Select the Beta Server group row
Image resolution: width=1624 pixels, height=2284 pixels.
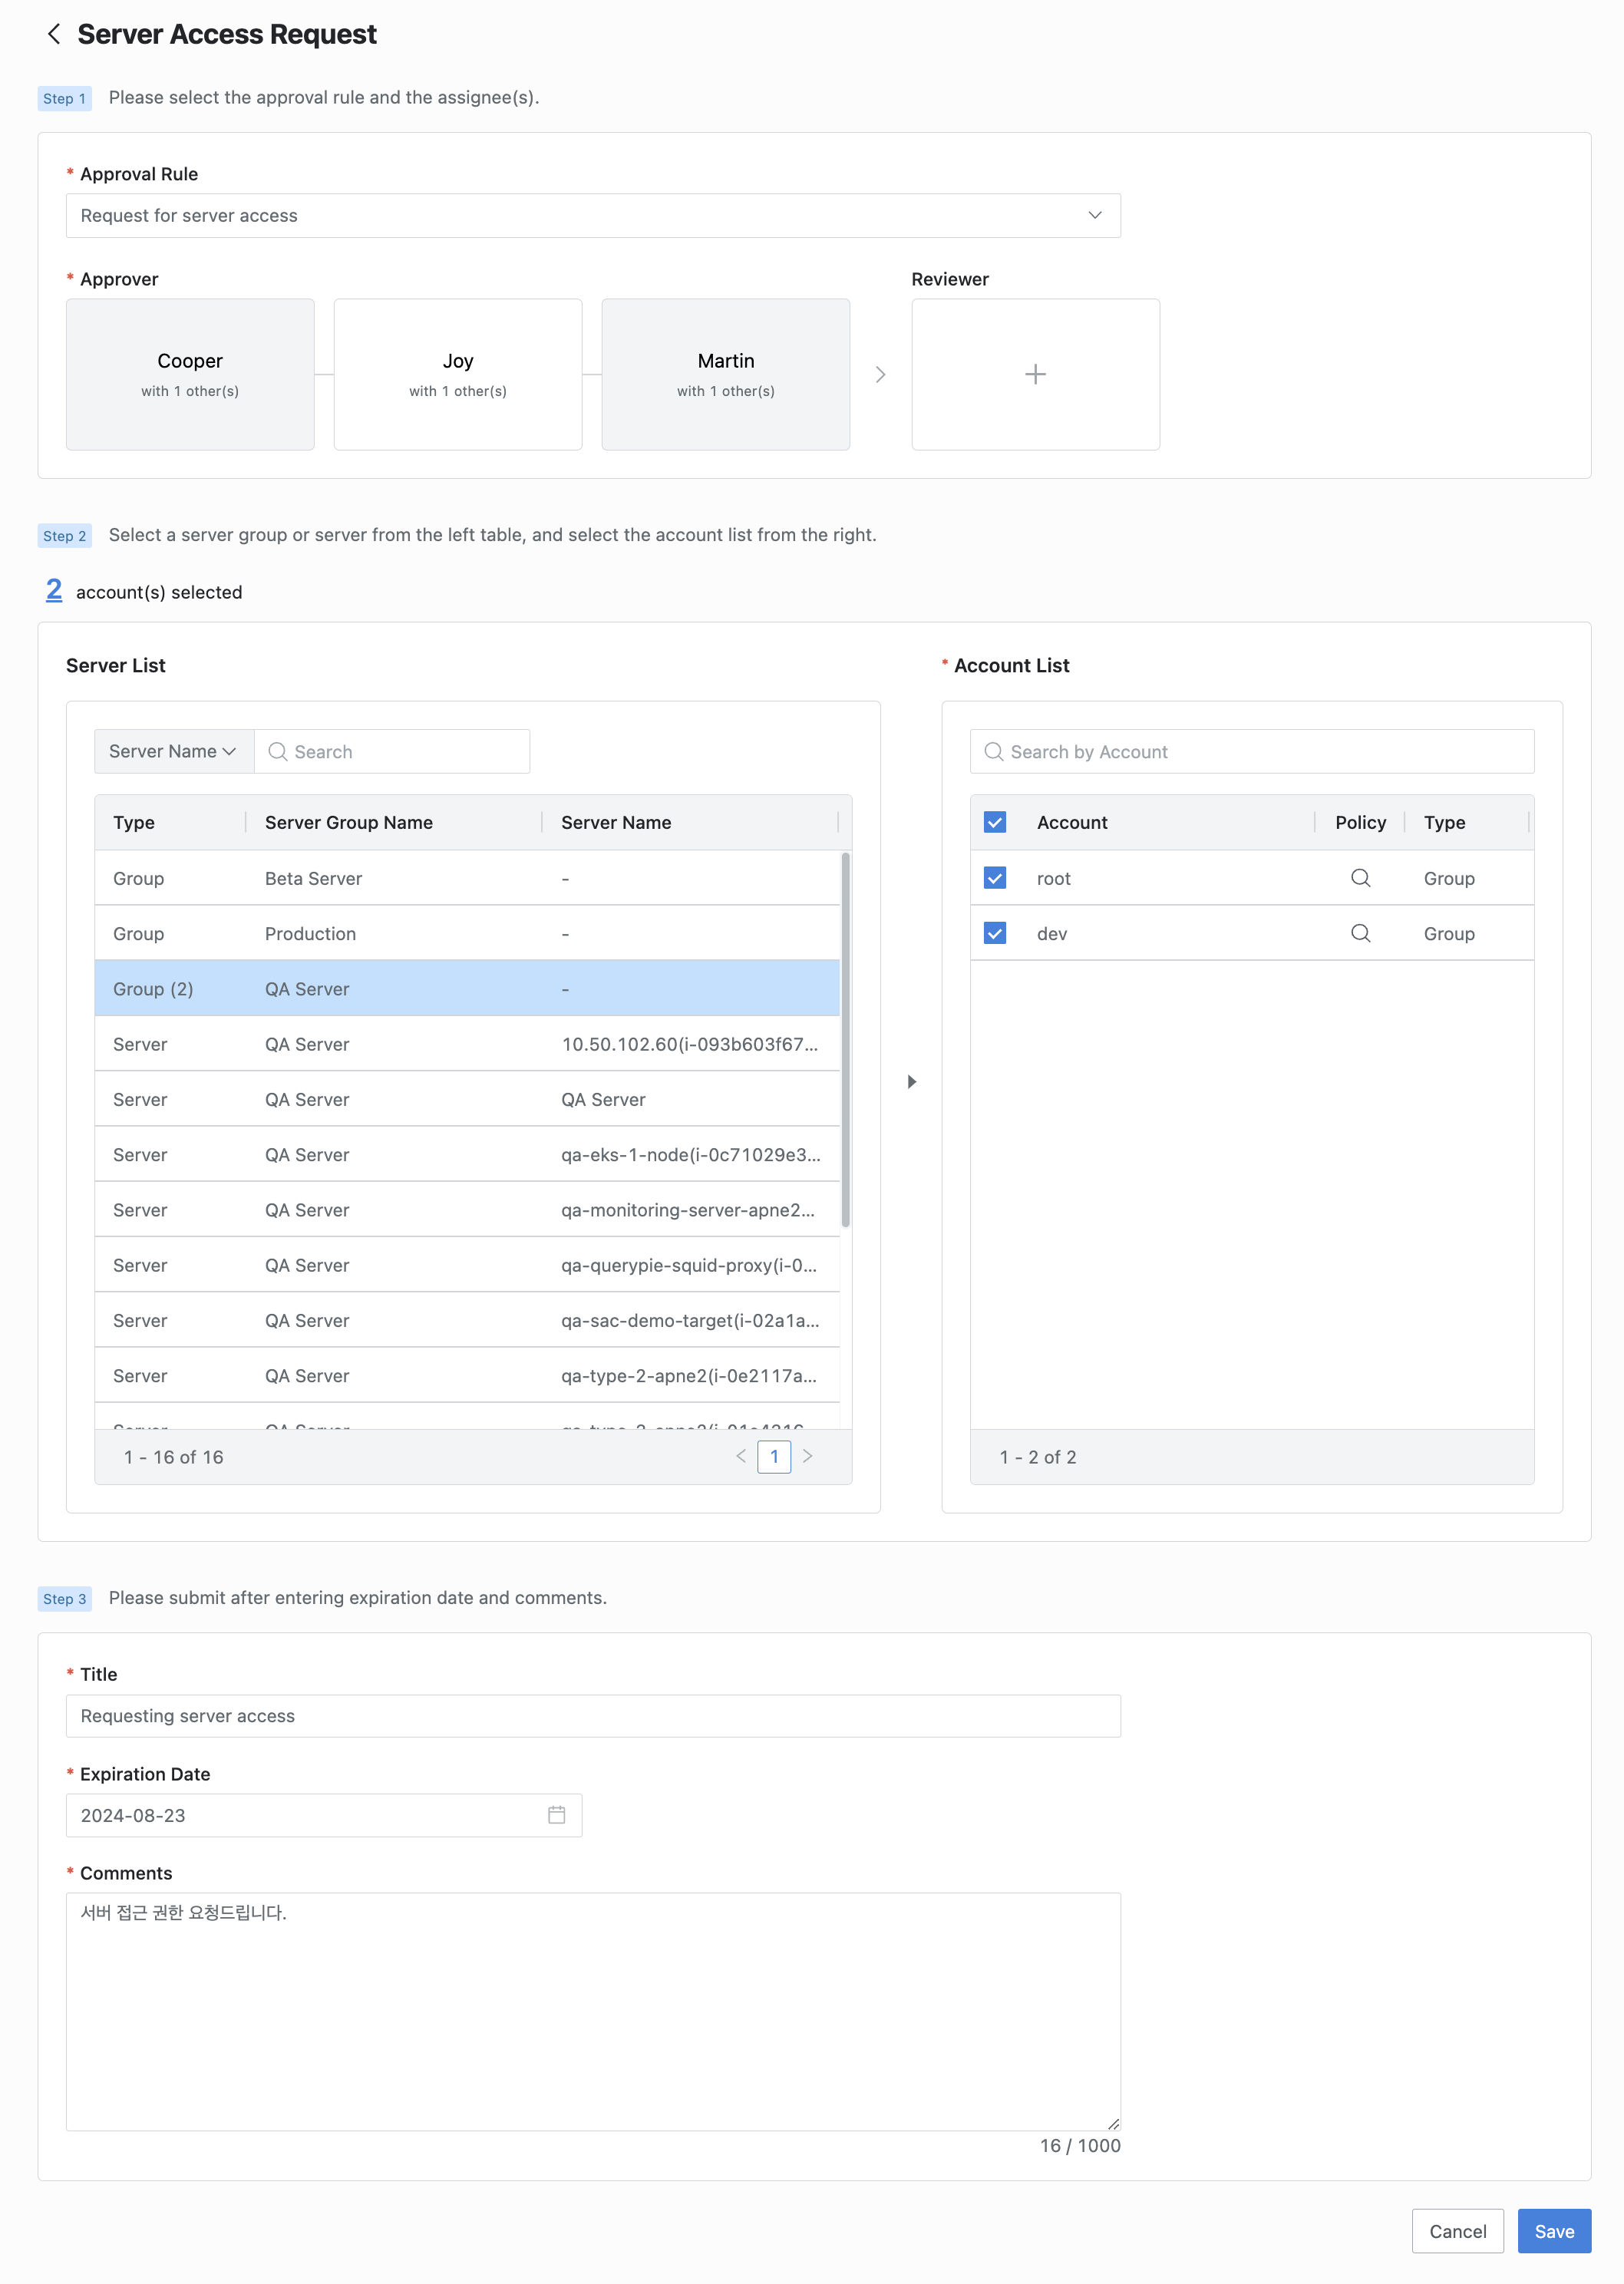(467, 878)
